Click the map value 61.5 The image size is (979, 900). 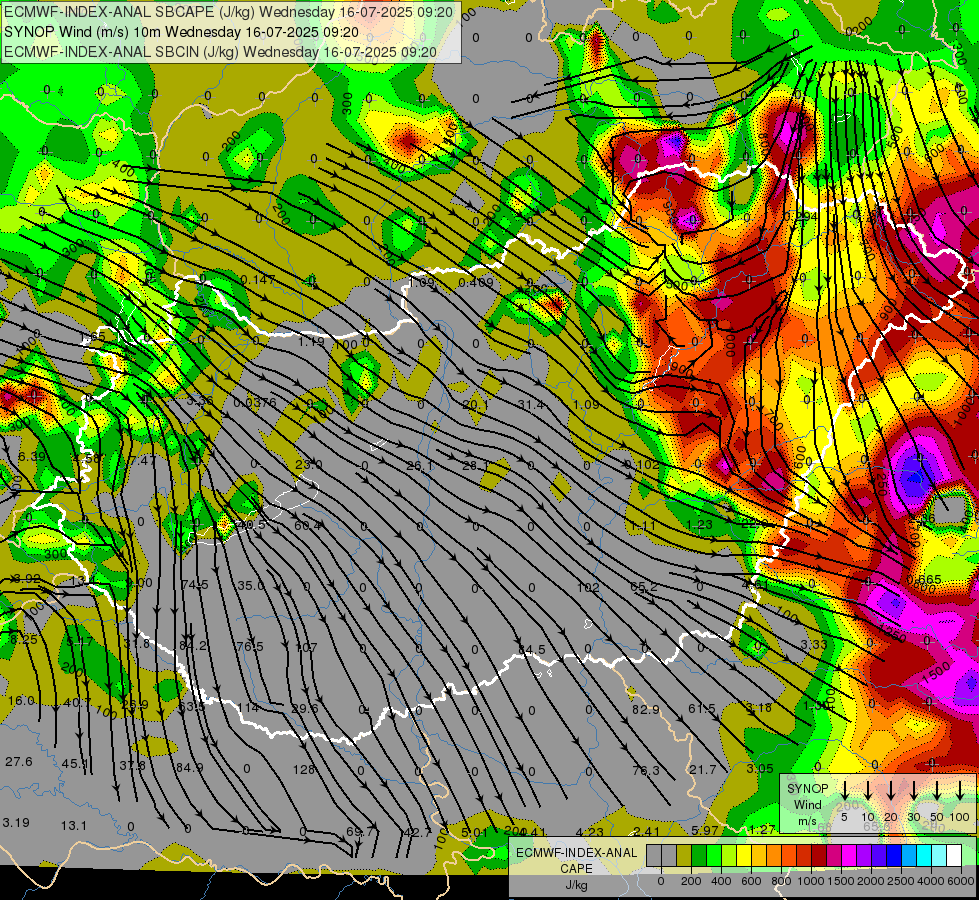click(x=702, y=708)
